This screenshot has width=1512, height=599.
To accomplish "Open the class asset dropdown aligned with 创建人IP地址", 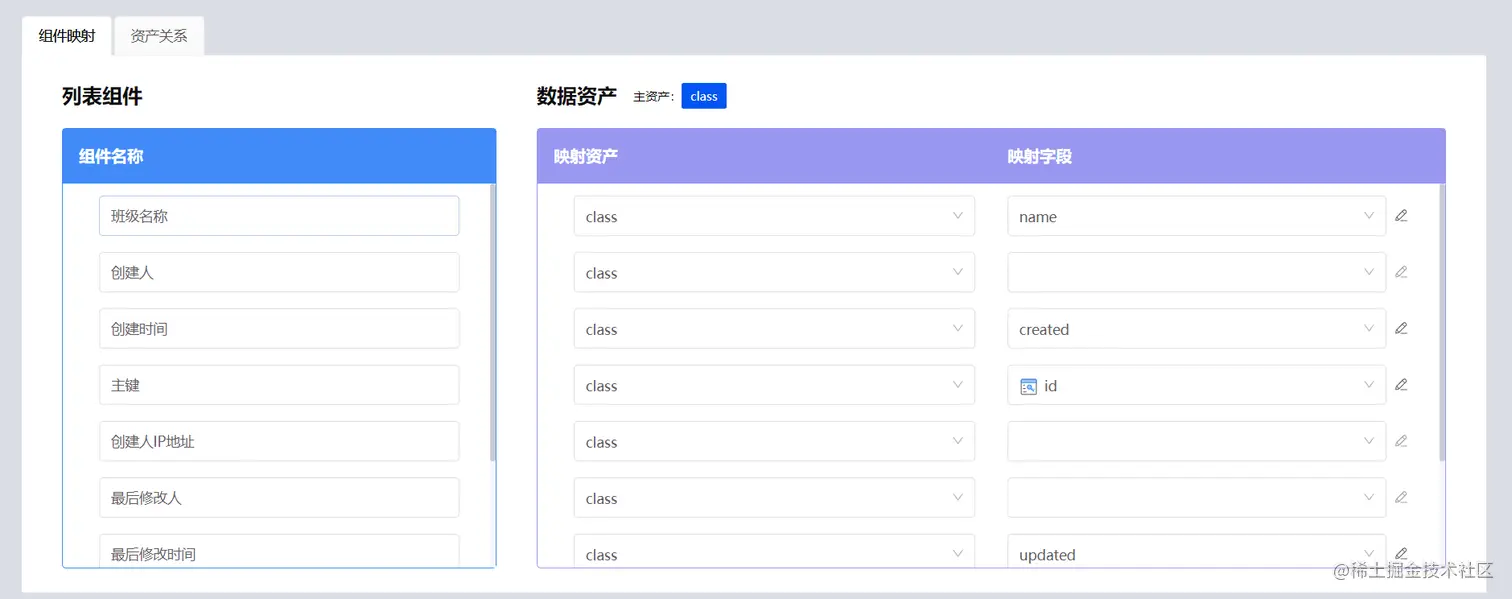I will [774, 441].
